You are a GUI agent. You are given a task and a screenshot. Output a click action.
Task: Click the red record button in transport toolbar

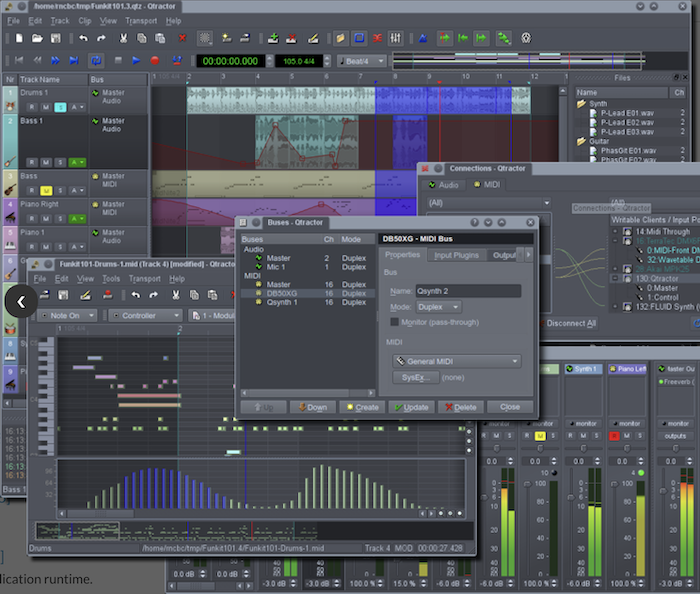click(x=155, y=61)
